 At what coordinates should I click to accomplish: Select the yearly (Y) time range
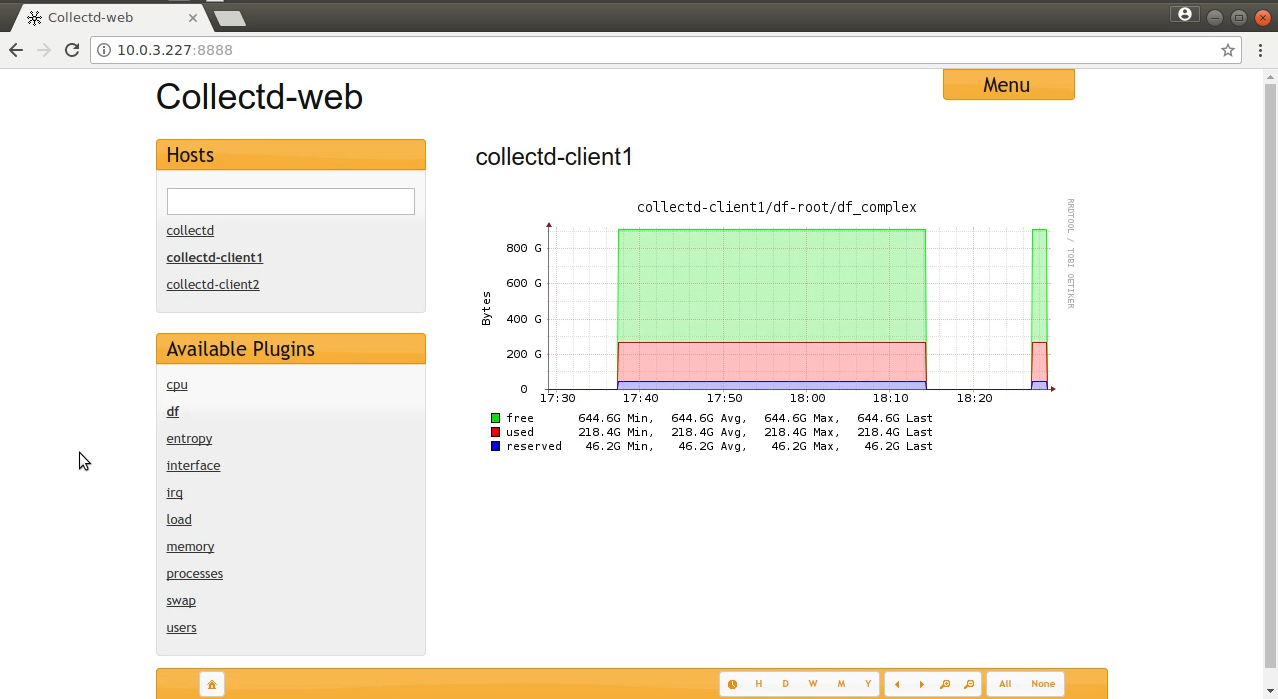coord(868,684)
